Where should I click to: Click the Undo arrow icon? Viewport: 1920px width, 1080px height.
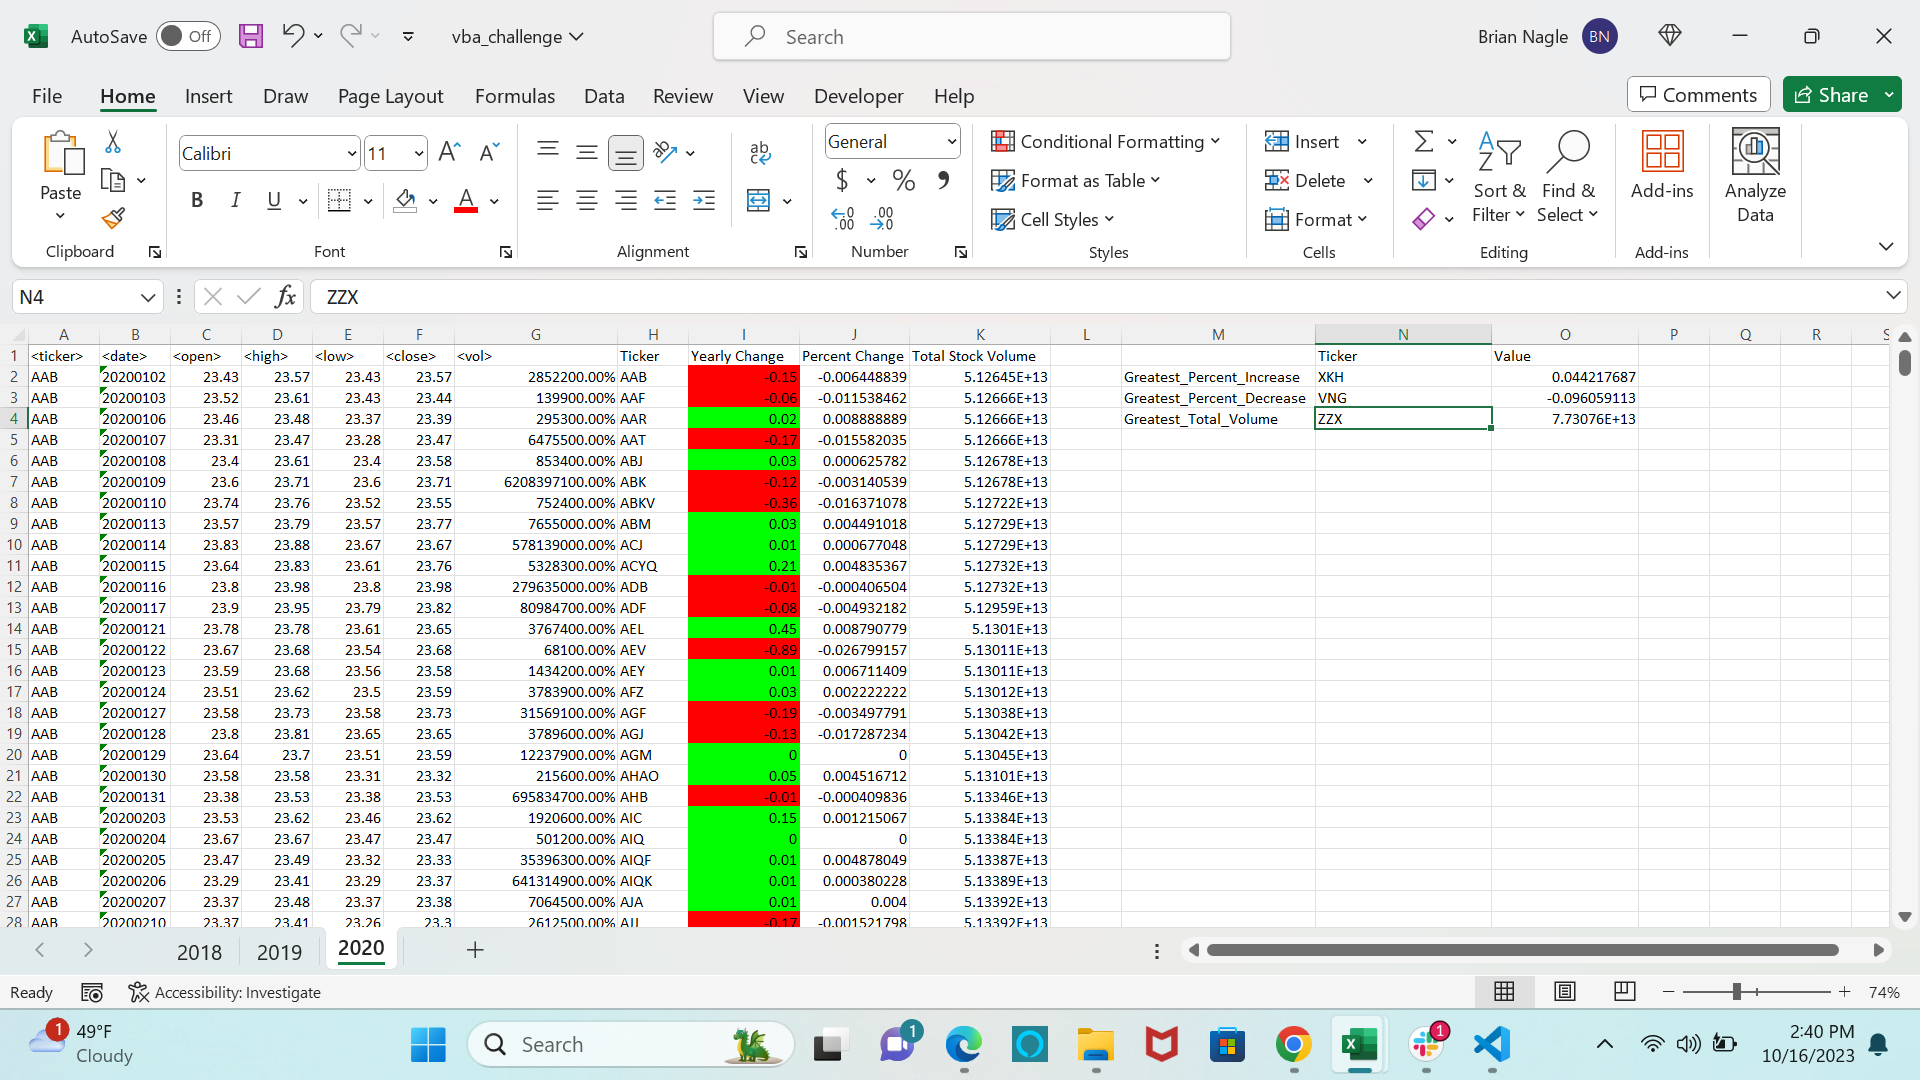coord(292,36)
